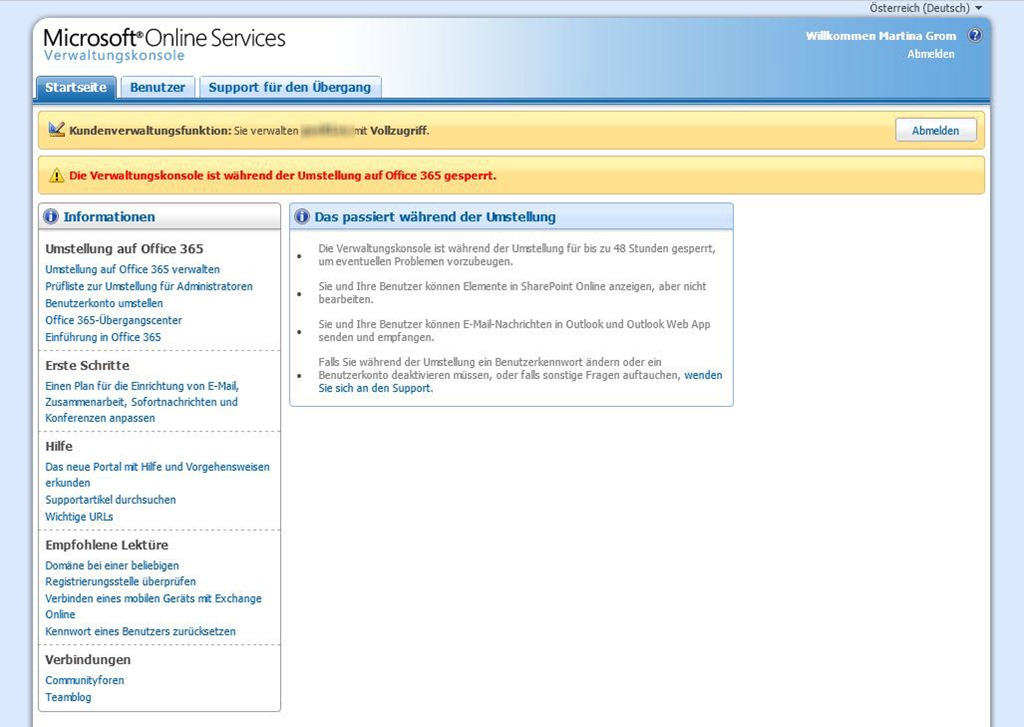Switch to the Startseite tab

pyautogui.click(x=76, y=88)
